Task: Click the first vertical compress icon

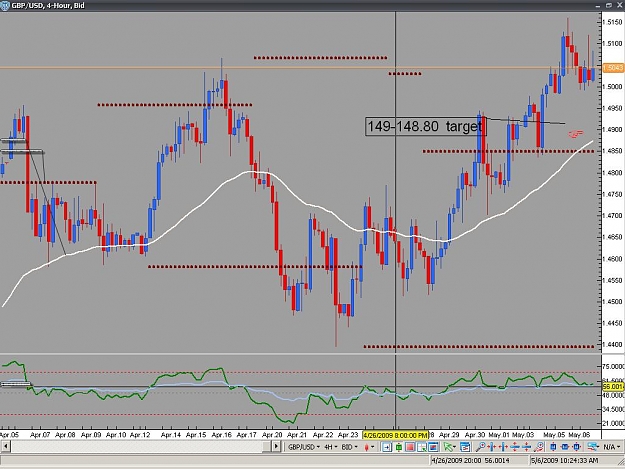Action: (x=515, y=447)
